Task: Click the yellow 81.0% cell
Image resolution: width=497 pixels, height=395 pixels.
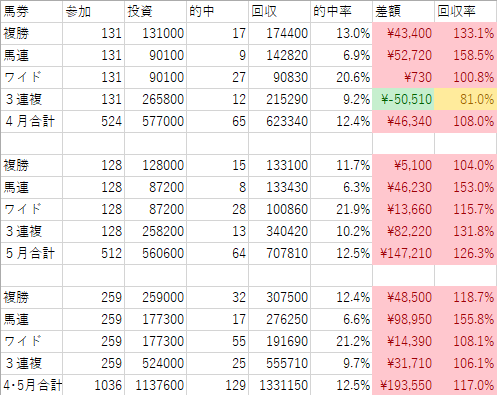Action: pos(466,99)
